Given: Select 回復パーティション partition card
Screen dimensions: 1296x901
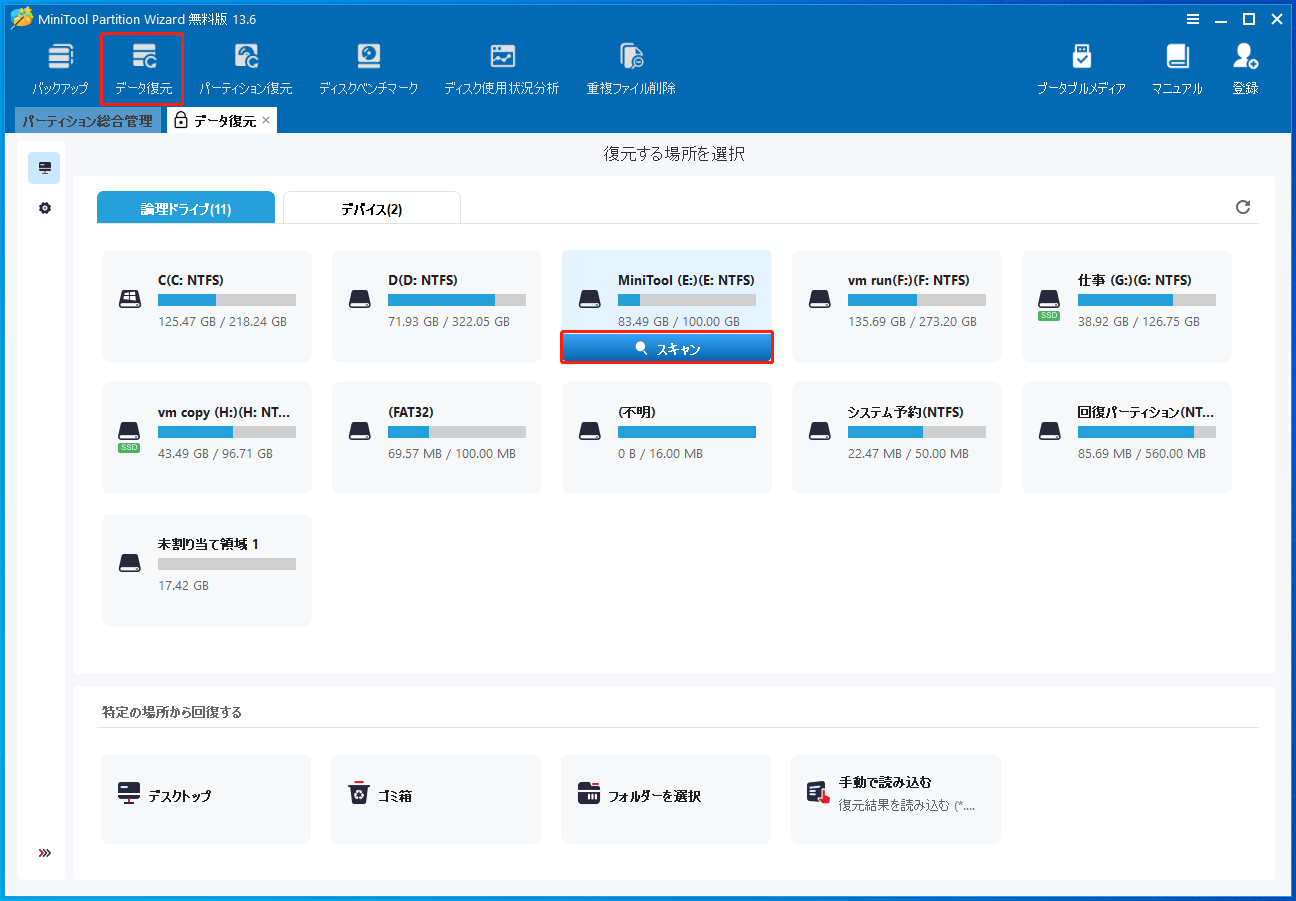Looking at the screenshot, I should pos(1127,438).
